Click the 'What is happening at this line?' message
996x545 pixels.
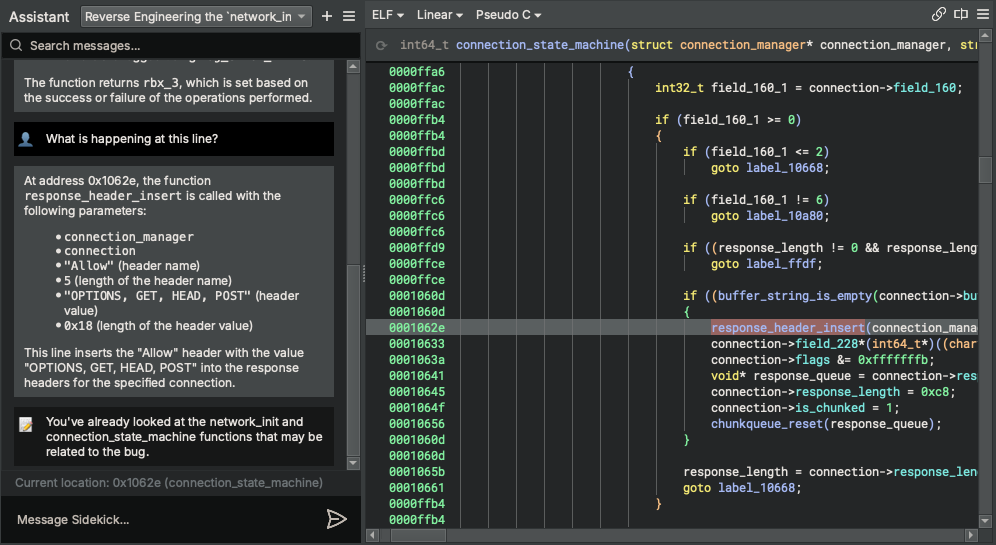point(173,139)
